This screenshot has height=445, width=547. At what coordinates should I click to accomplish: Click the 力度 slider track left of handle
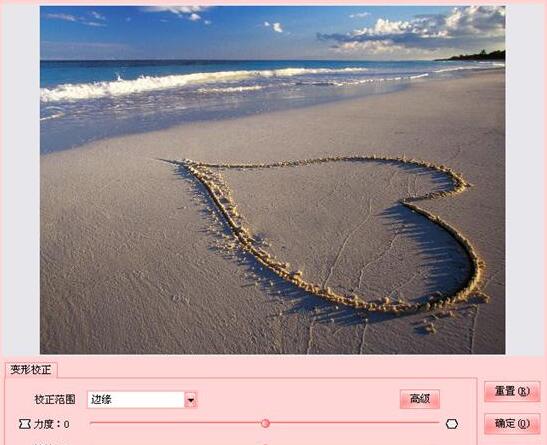point(175,423)
